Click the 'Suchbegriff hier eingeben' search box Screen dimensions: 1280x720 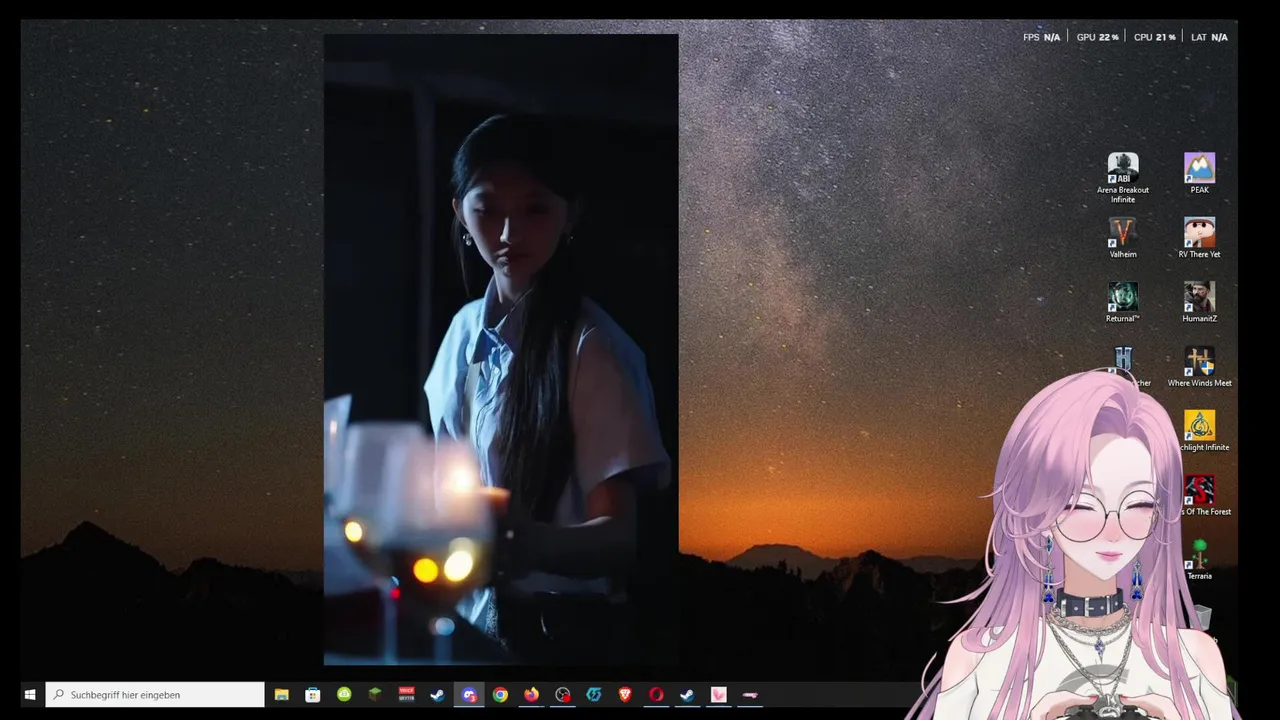tap(155, 694)
